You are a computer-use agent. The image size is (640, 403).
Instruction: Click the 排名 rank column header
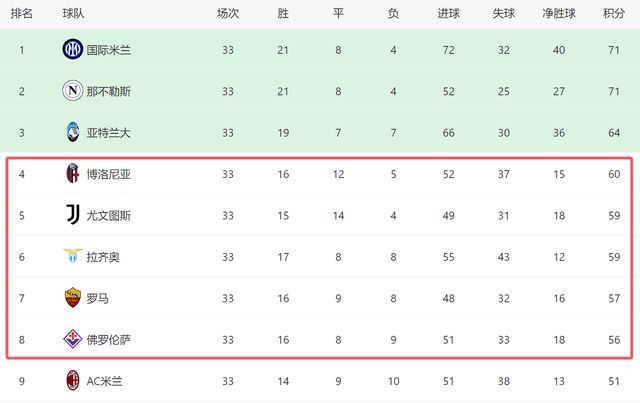point(22,14)
